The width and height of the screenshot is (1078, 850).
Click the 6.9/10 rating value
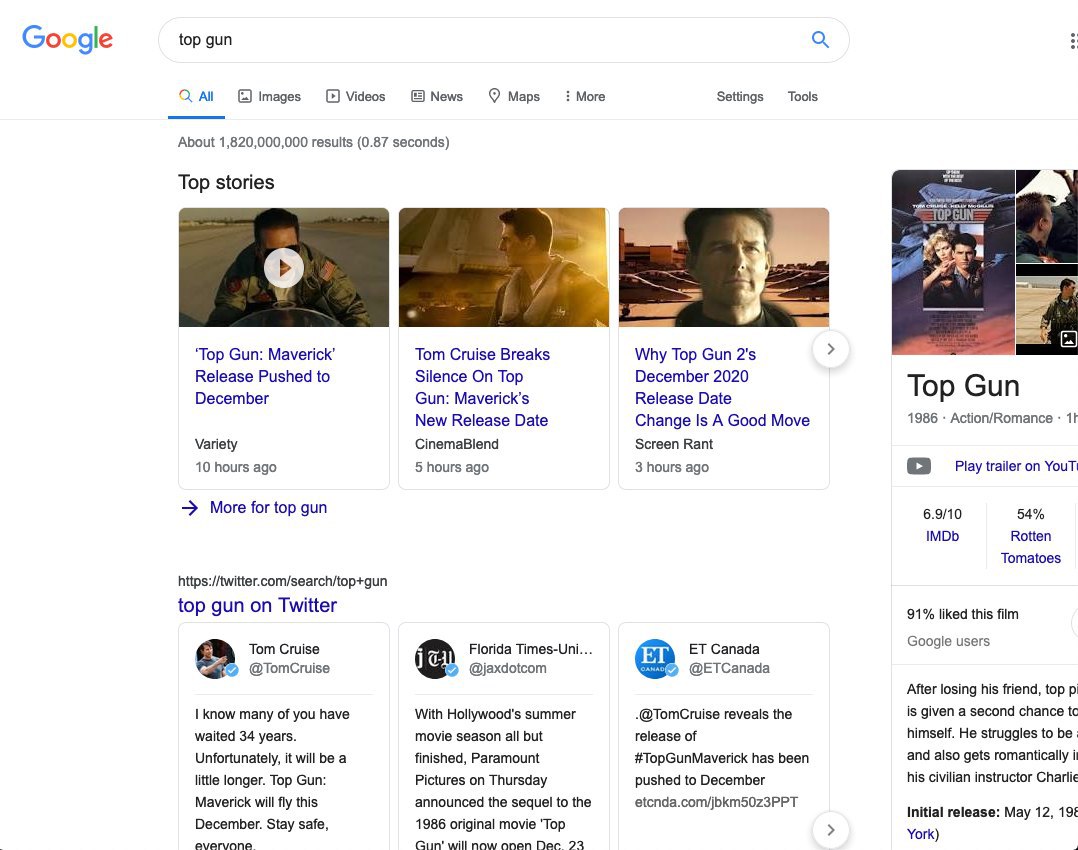click(x=942, y=514)
